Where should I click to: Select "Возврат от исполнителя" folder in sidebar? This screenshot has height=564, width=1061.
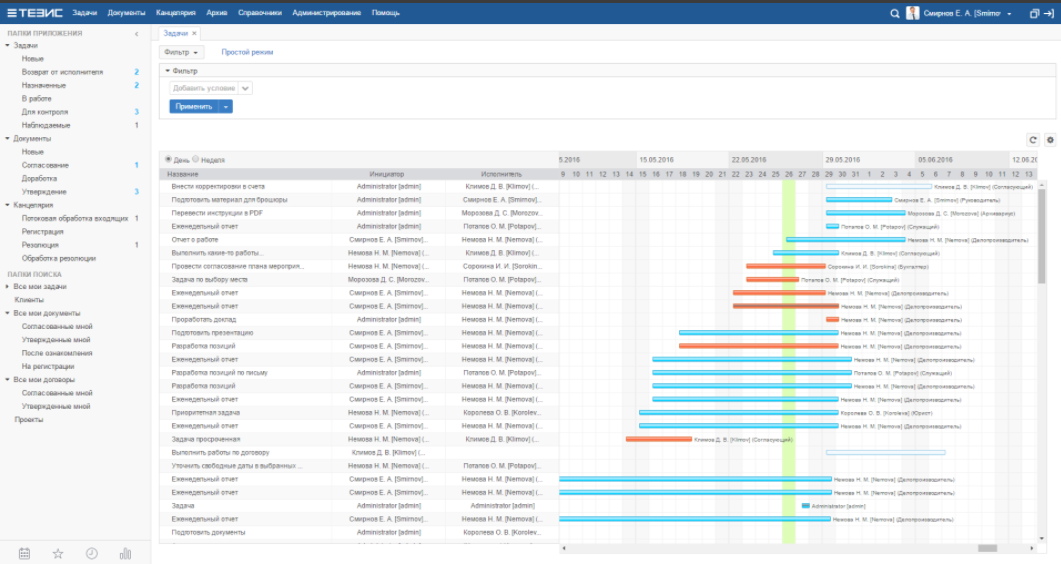pyautogui.click(x=62, y=72)
